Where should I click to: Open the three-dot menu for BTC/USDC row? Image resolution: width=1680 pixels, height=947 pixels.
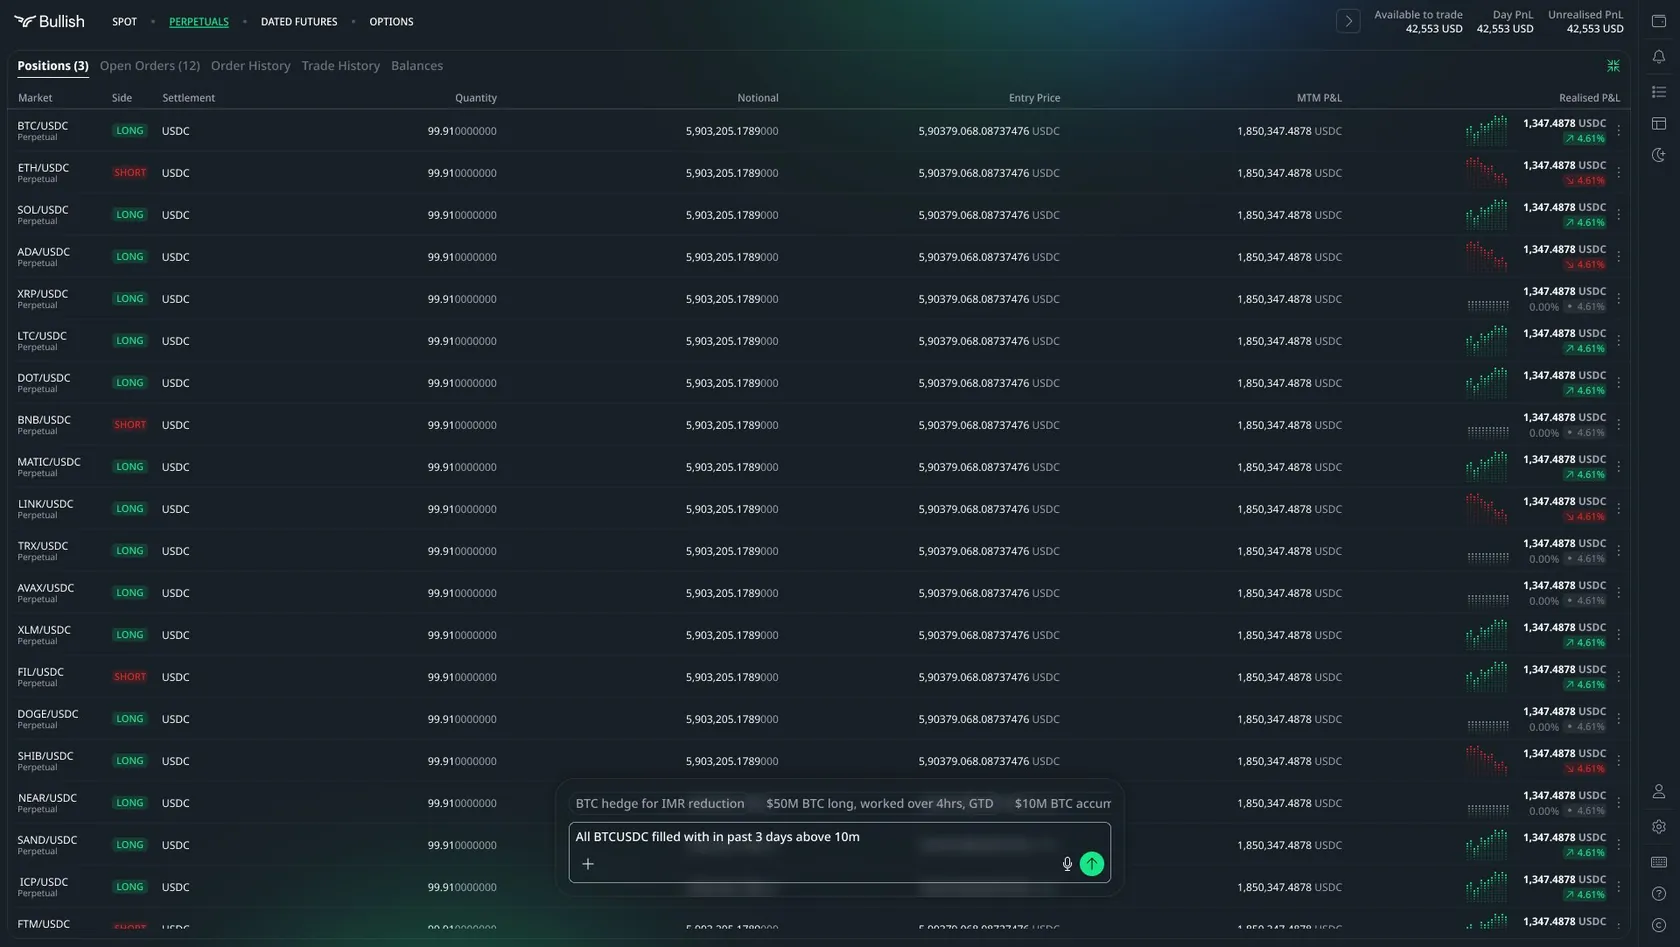1619,131
